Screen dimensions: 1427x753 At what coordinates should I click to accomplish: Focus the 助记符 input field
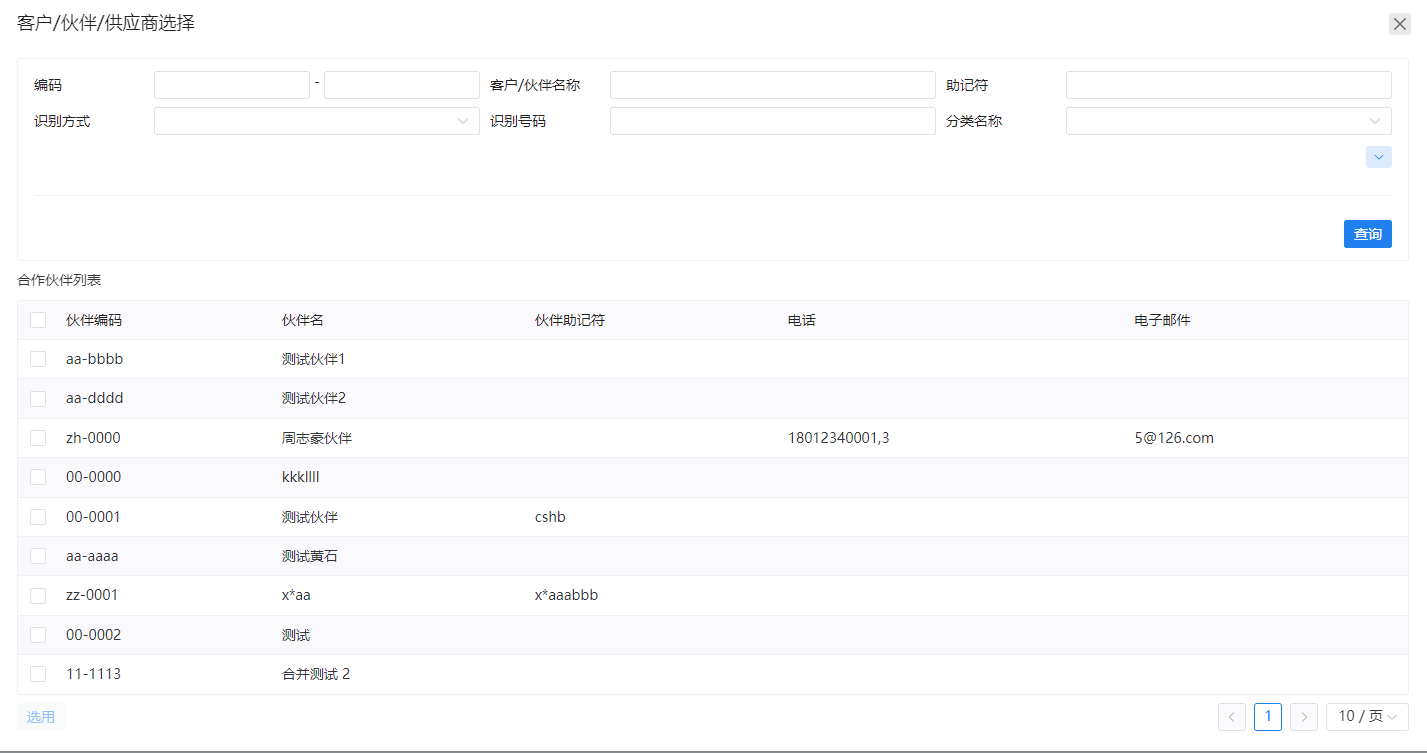[x=1229, y=85]
